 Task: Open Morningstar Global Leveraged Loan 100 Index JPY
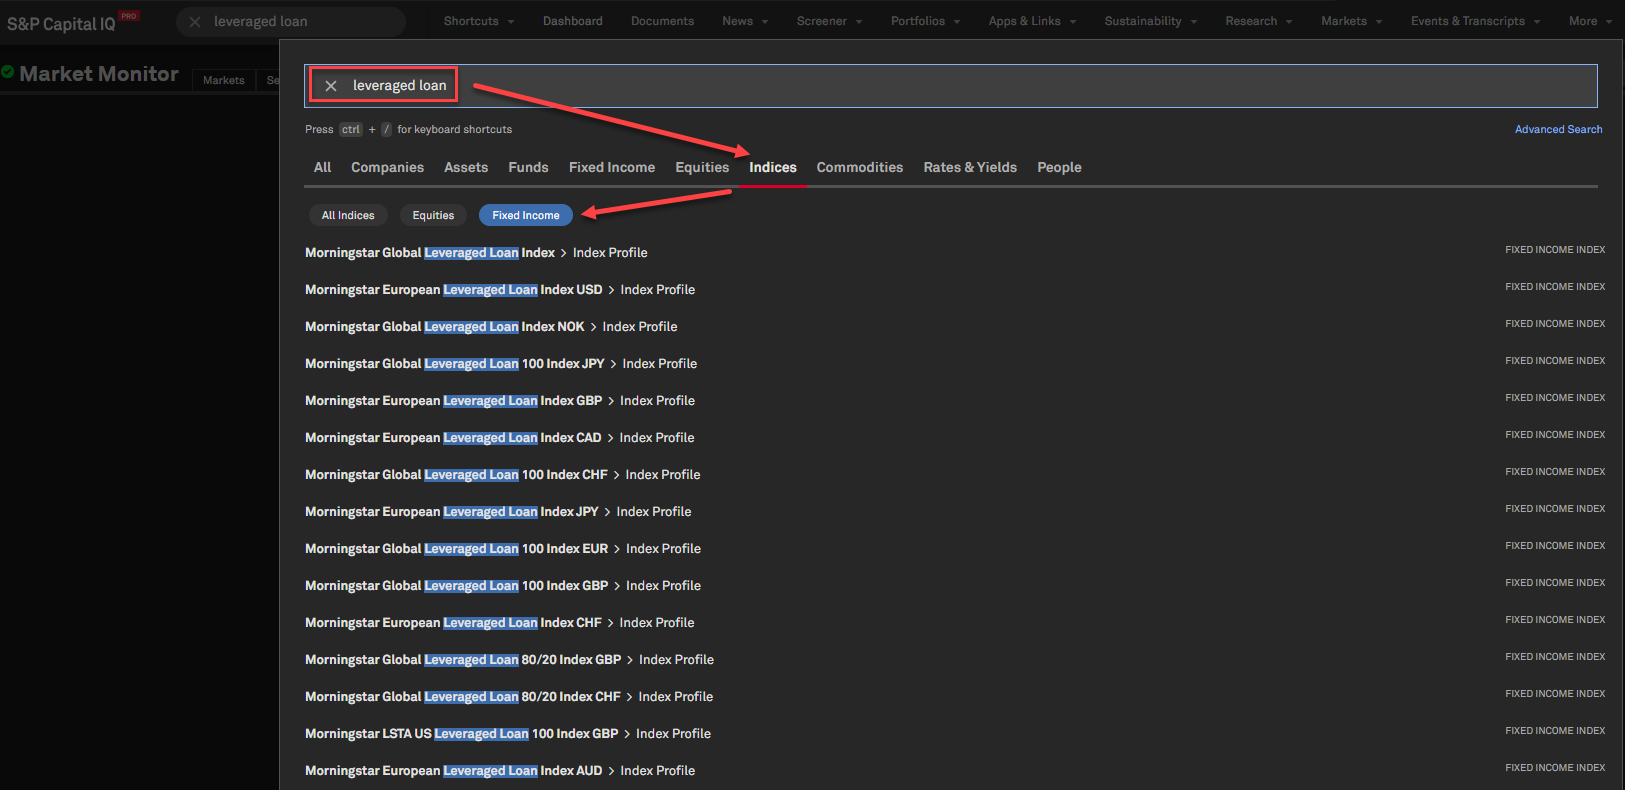tap(501, 364)
